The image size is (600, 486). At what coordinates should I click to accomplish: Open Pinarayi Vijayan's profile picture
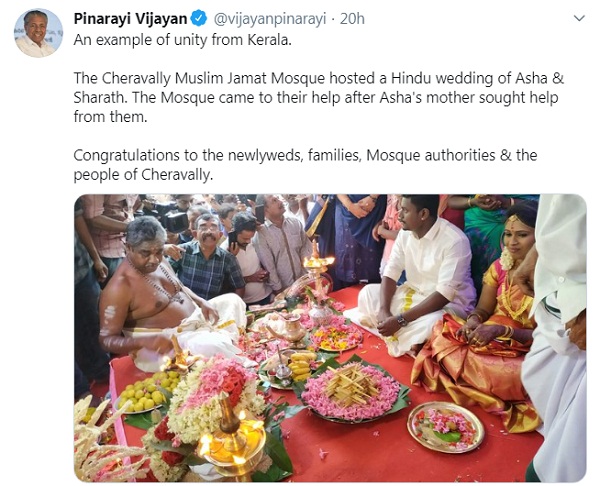[38, 33]
